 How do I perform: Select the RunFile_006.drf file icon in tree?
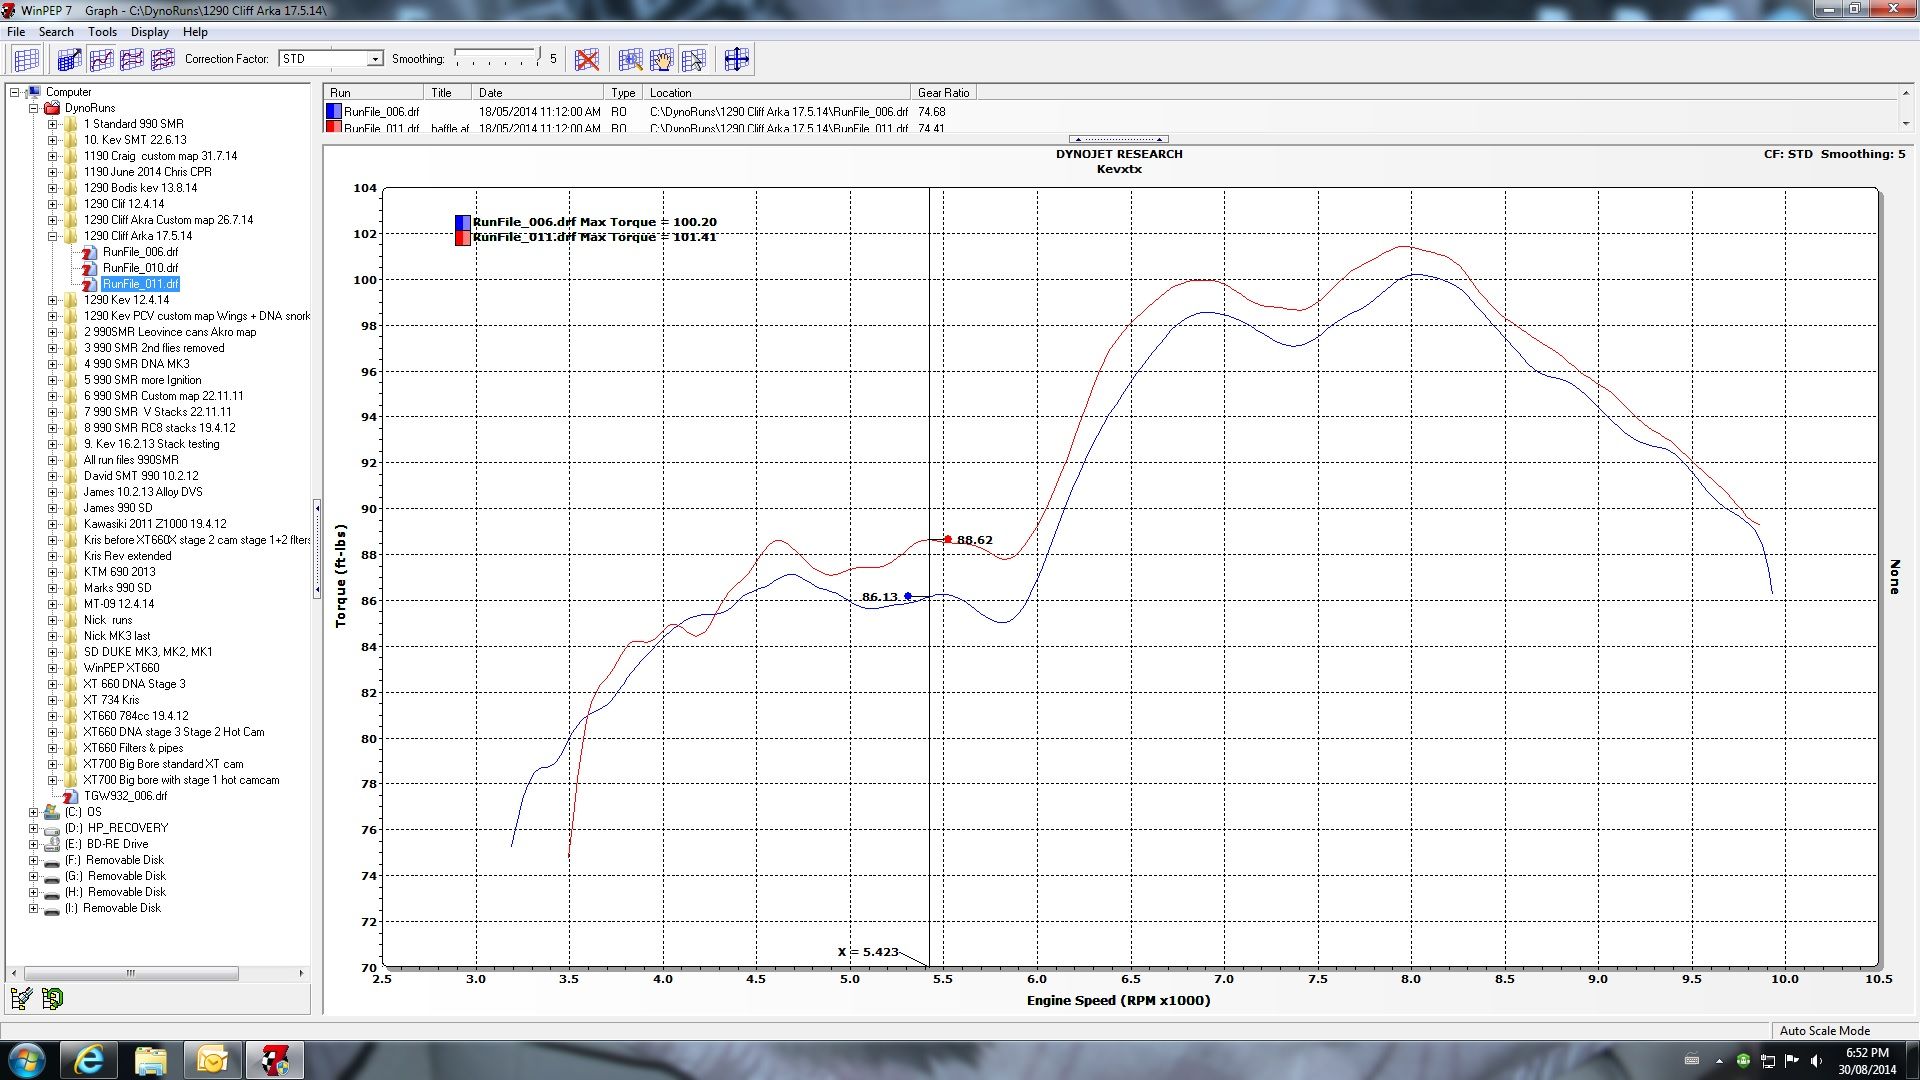coord(90,252)
